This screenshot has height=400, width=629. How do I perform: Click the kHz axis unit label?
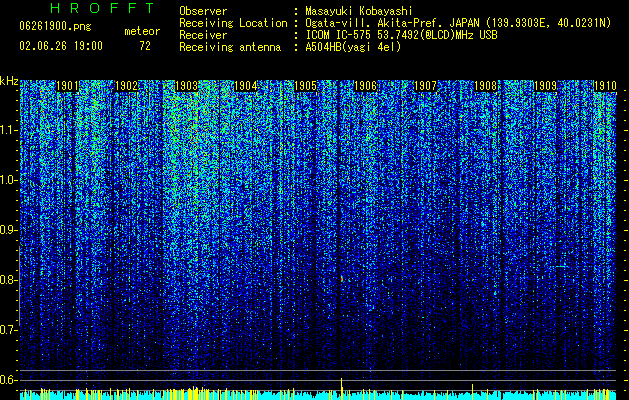pyautogui.click(x=9, y=81)
